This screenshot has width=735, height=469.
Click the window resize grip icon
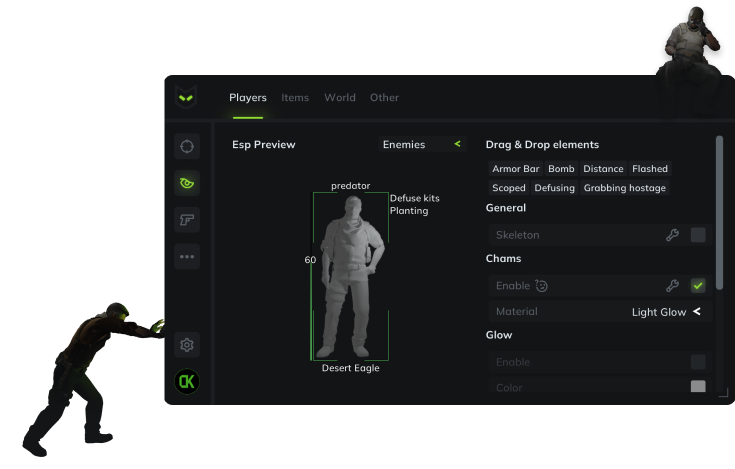[723, 393]
